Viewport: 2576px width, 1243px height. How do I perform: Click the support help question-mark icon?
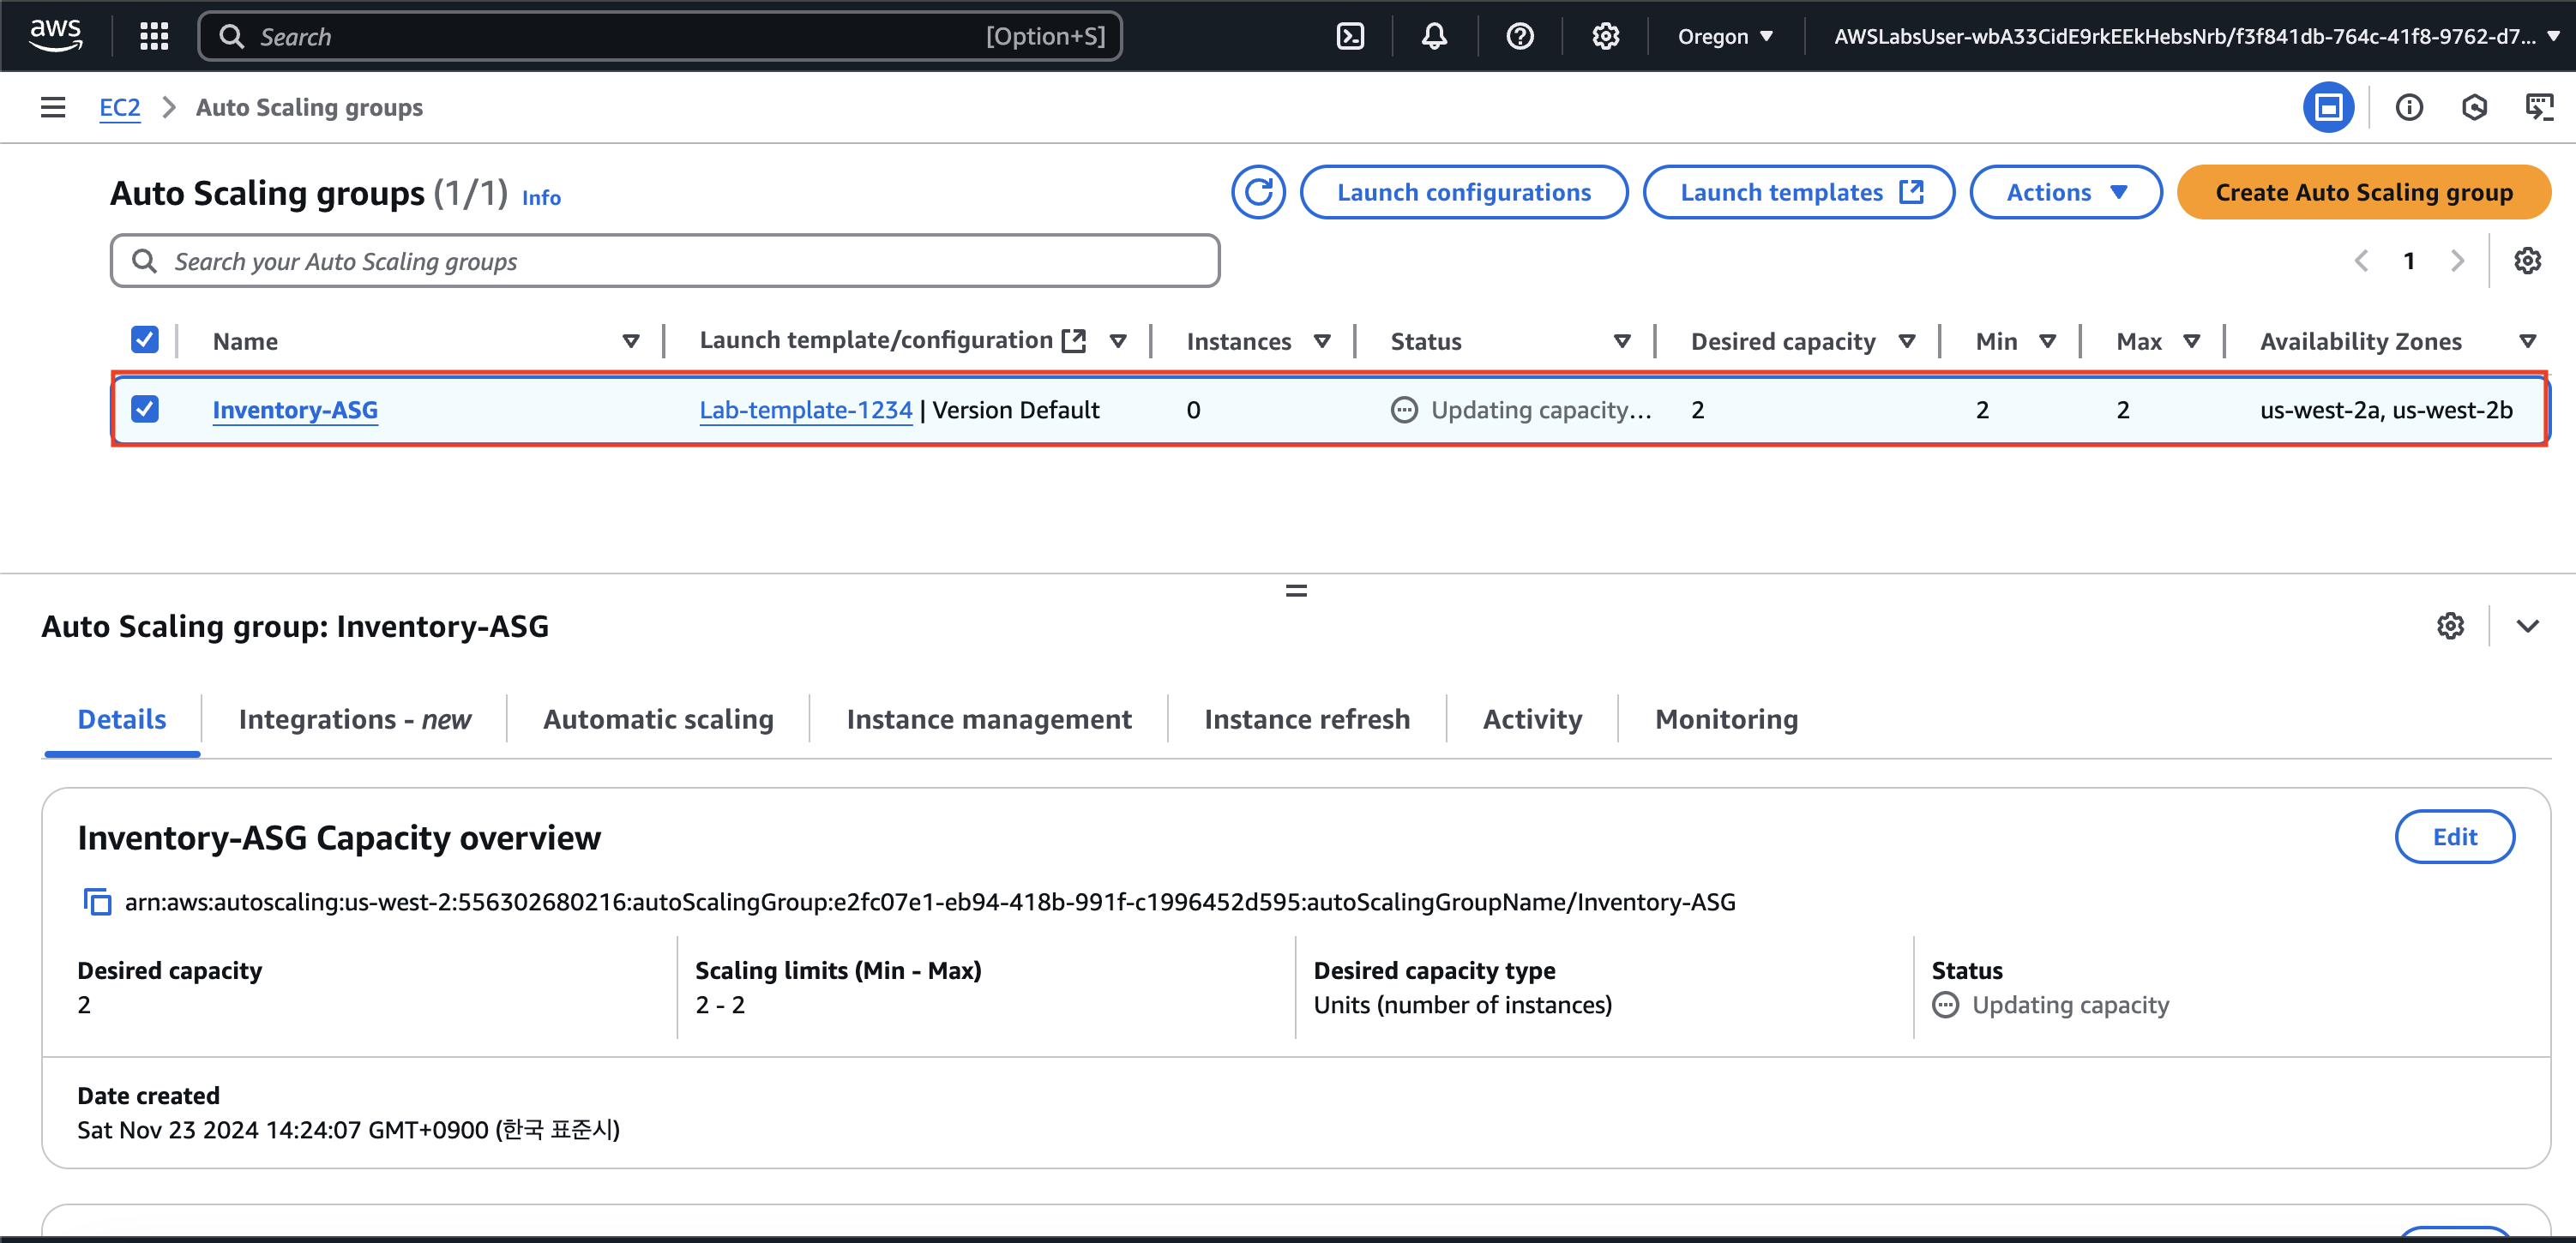(x=1519, y=37)
